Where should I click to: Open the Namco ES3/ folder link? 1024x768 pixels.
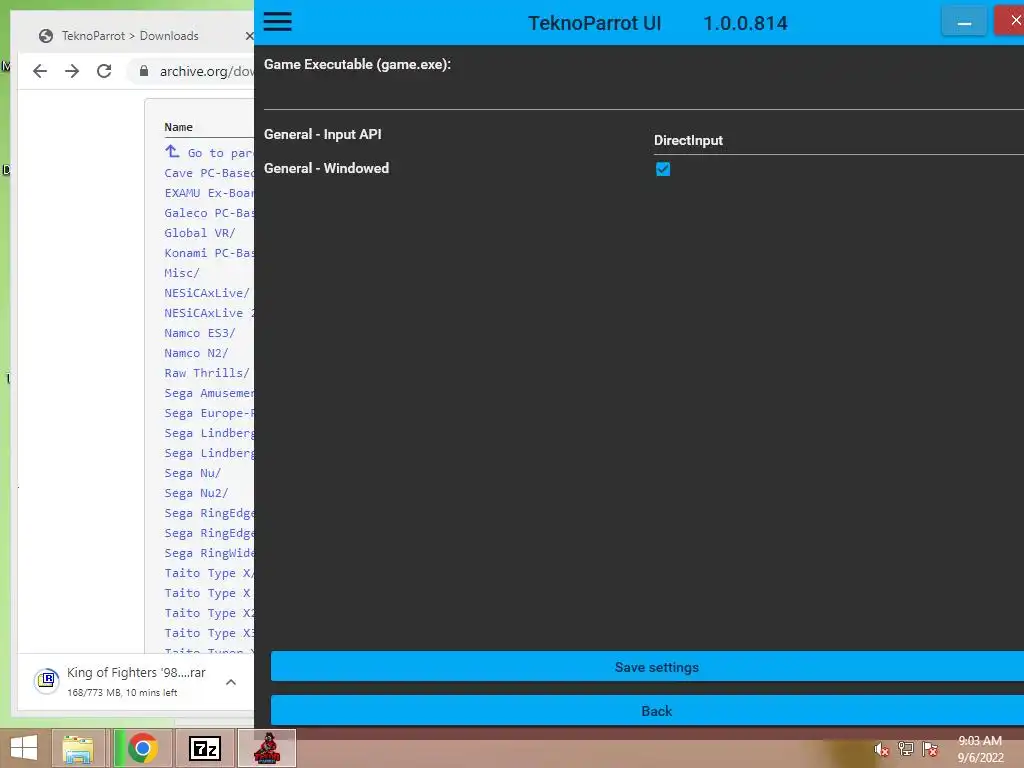(x=200, y=333)
